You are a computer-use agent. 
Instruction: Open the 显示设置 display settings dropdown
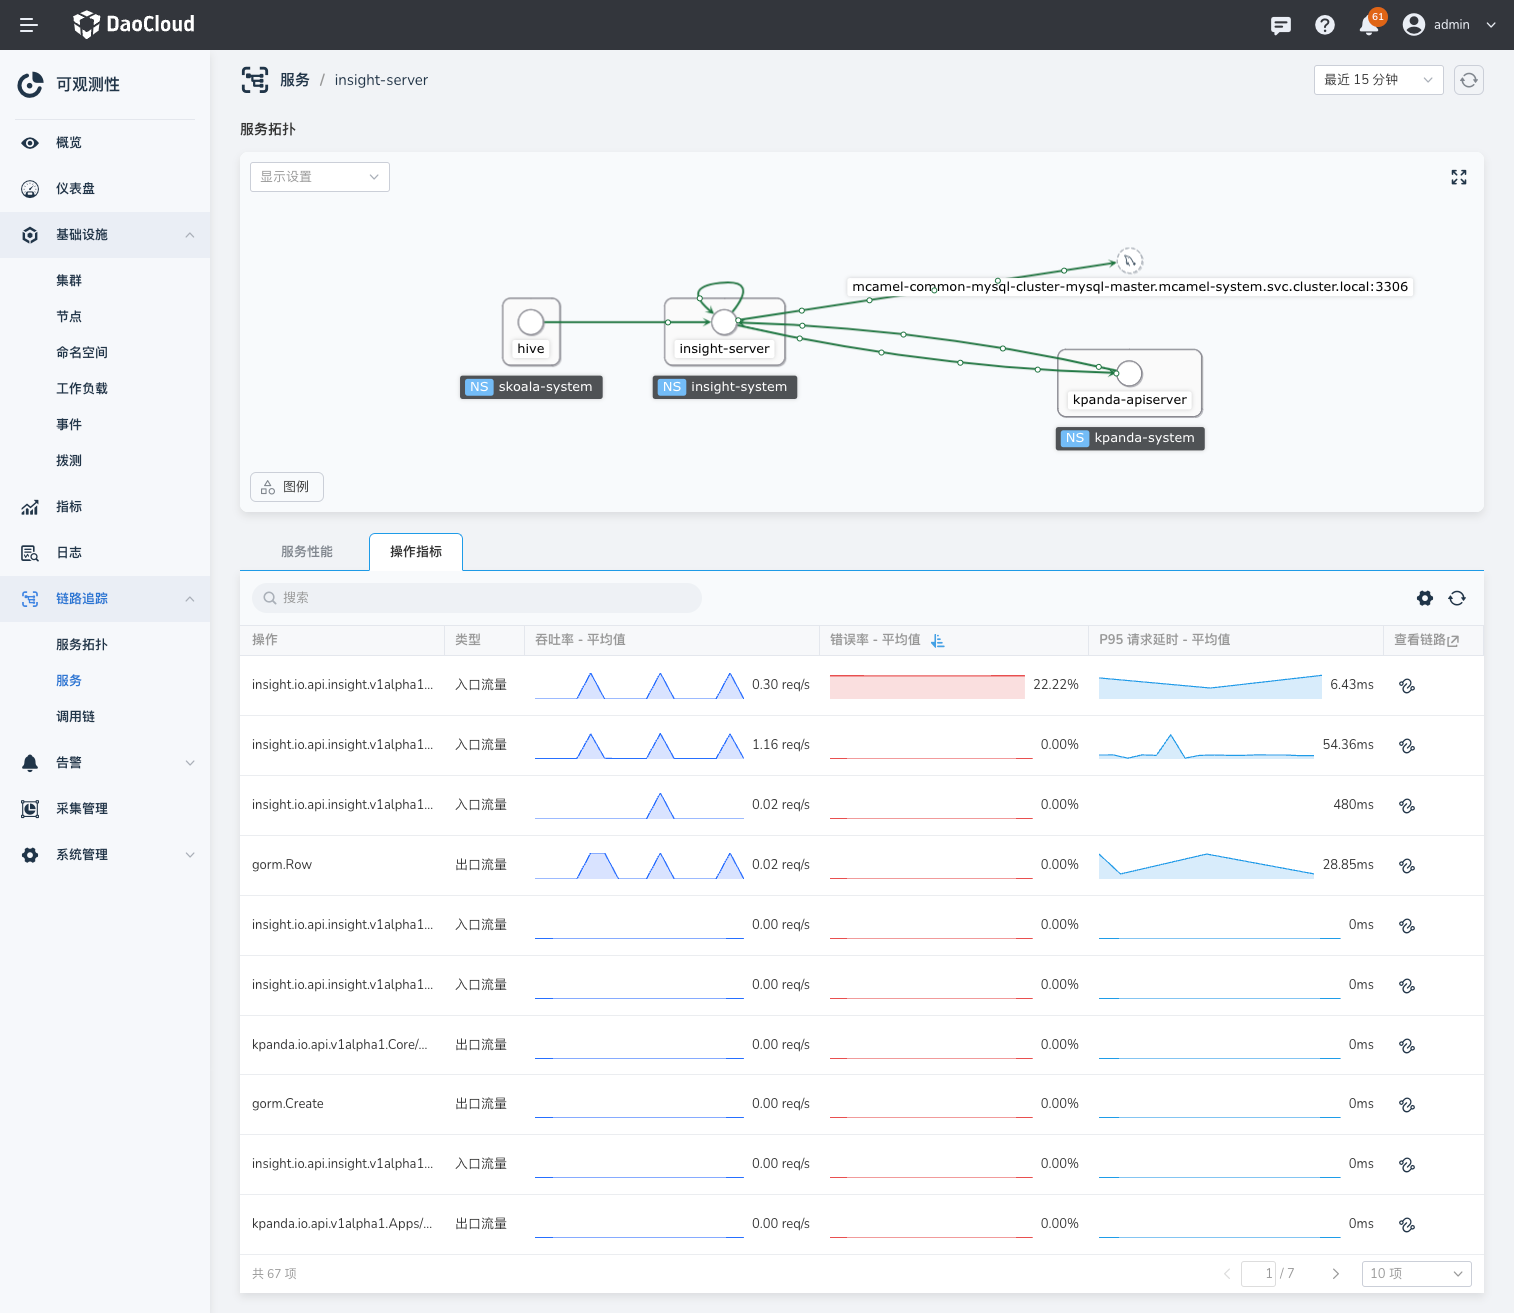click(319, 177)
